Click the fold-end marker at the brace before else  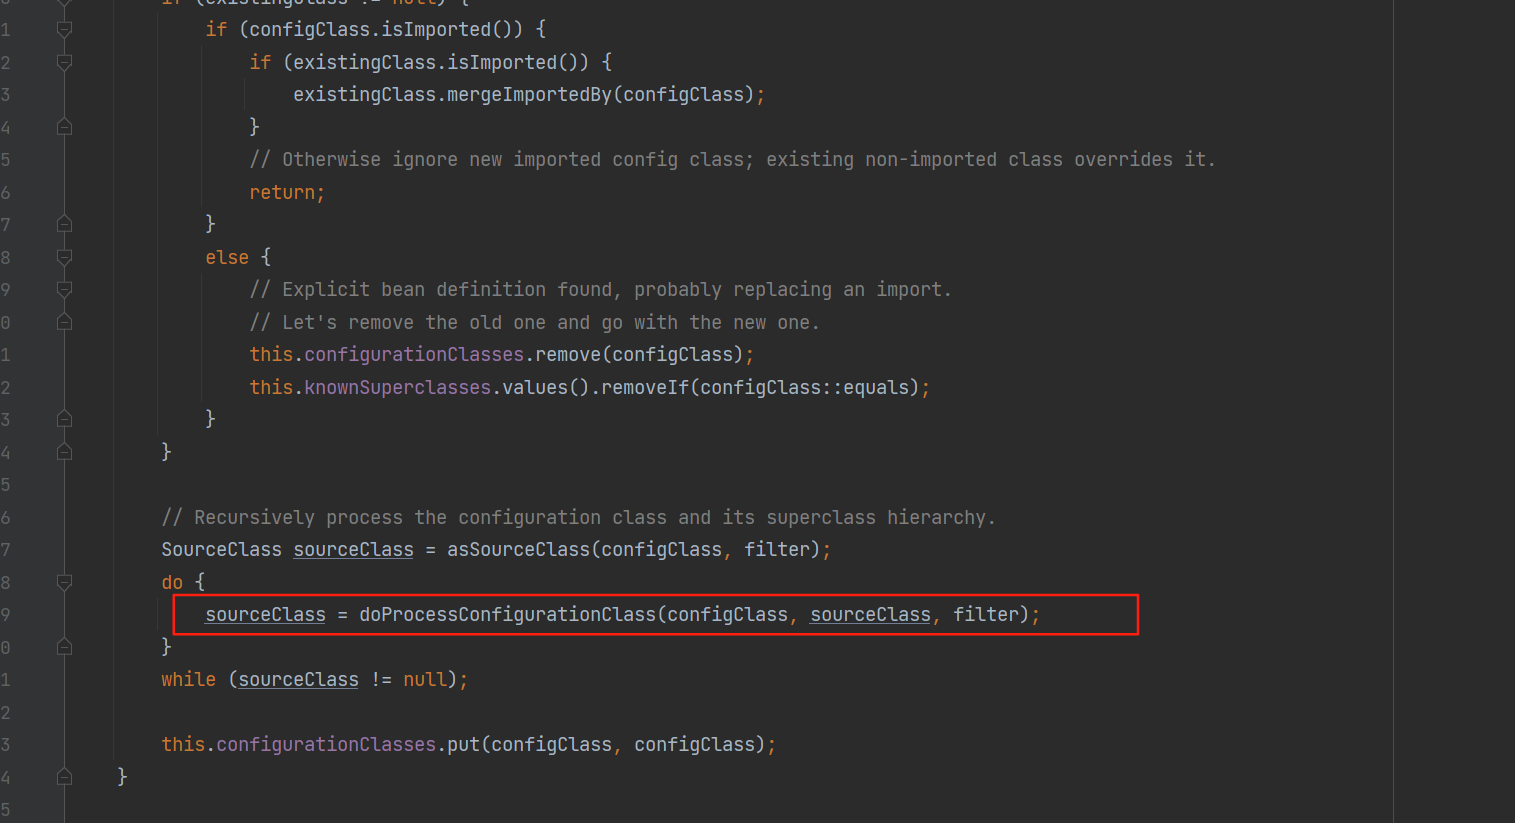click(x=64, y=224)
